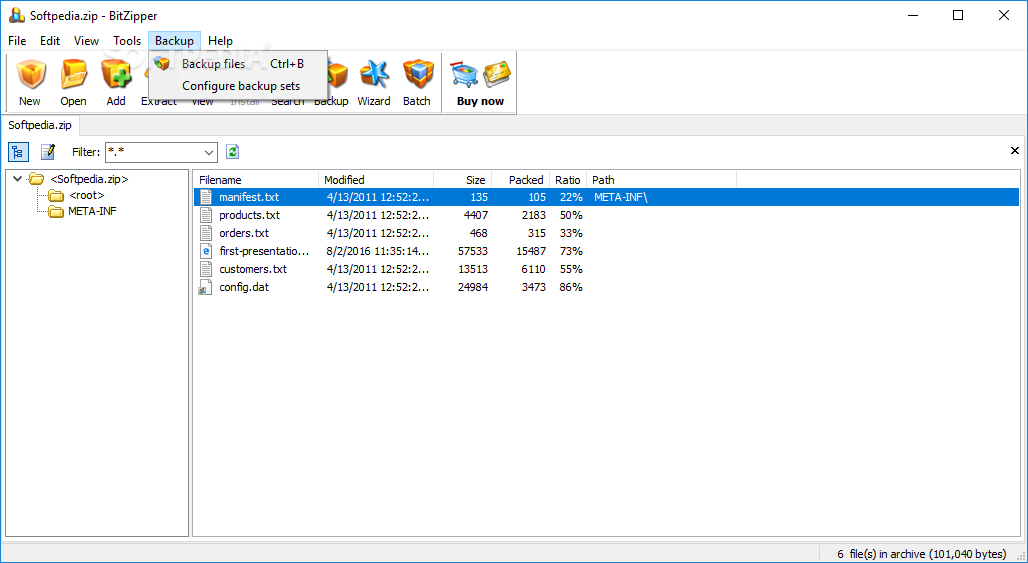Open the View menu

(87, 41)
